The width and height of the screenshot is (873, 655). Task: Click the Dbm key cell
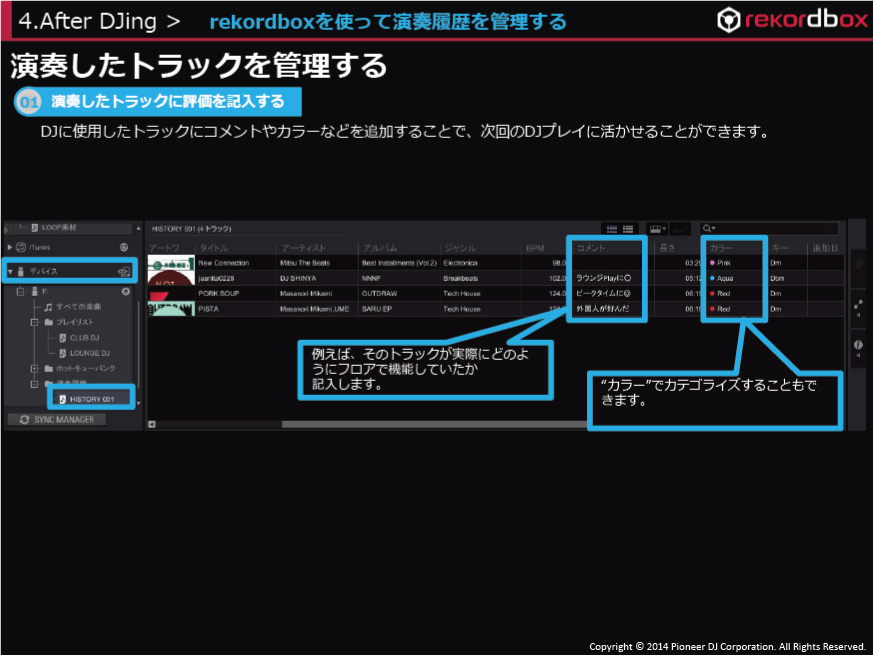pos(777,278)
